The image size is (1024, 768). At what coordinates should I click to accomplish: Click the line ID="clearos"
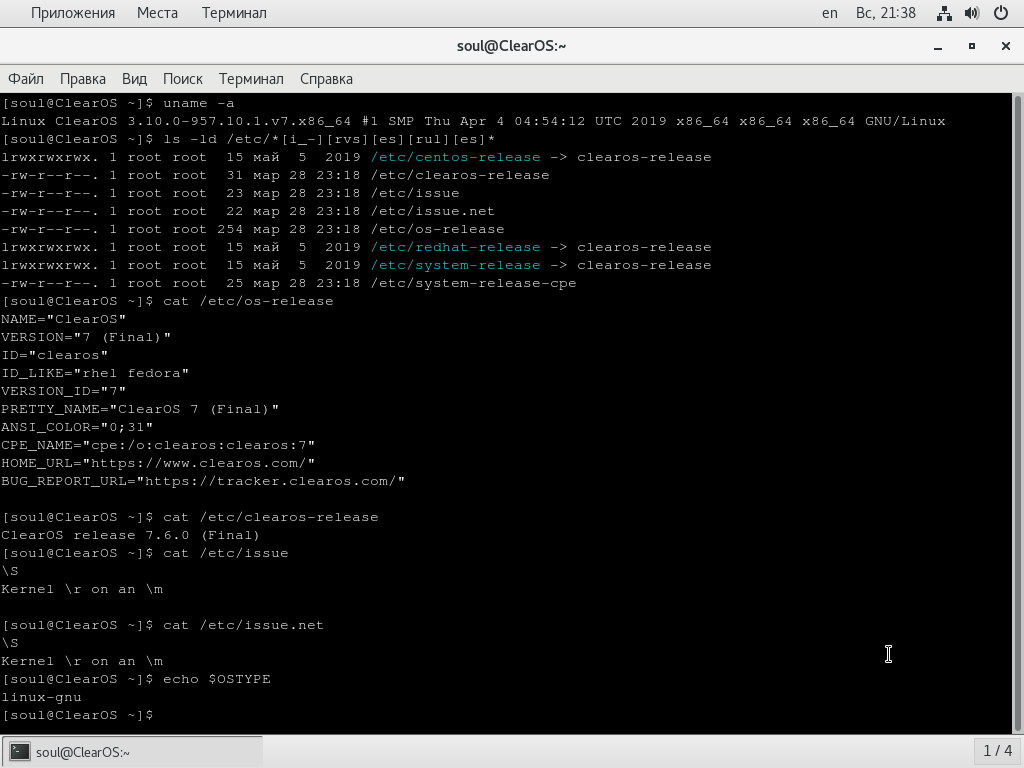pyautogui.click(x=55, y=355)
